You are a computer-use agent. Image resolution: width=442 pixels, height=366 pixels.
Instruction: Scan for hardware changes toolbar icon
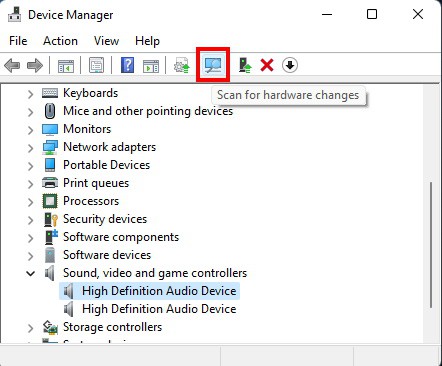pyautogui.click(x=213, y=65)
